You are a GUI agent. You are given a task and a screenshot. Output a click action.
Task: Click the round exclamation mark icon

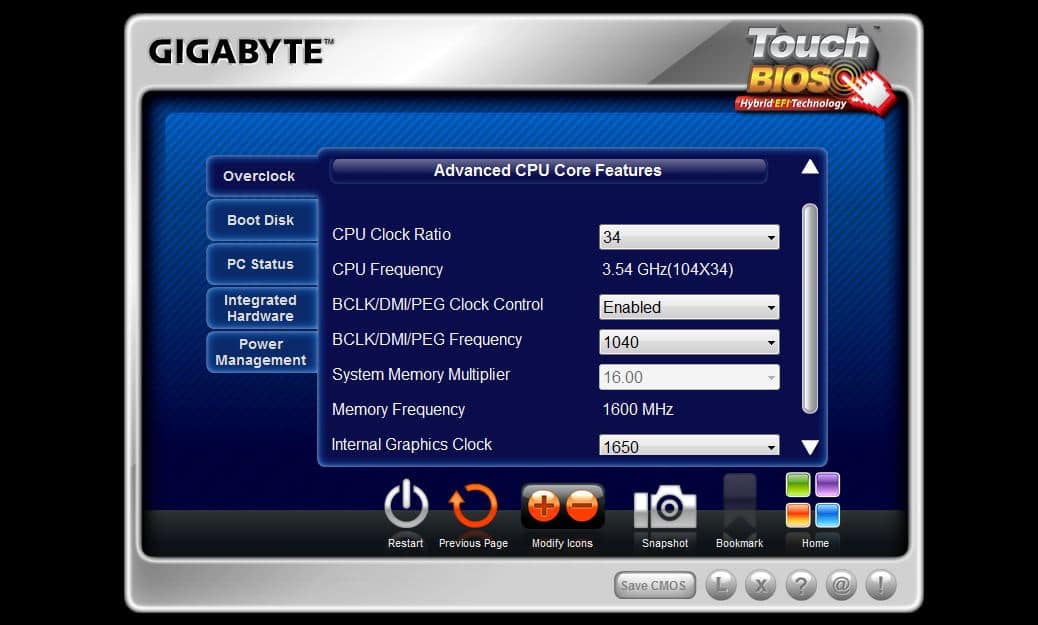pos(881,585)
